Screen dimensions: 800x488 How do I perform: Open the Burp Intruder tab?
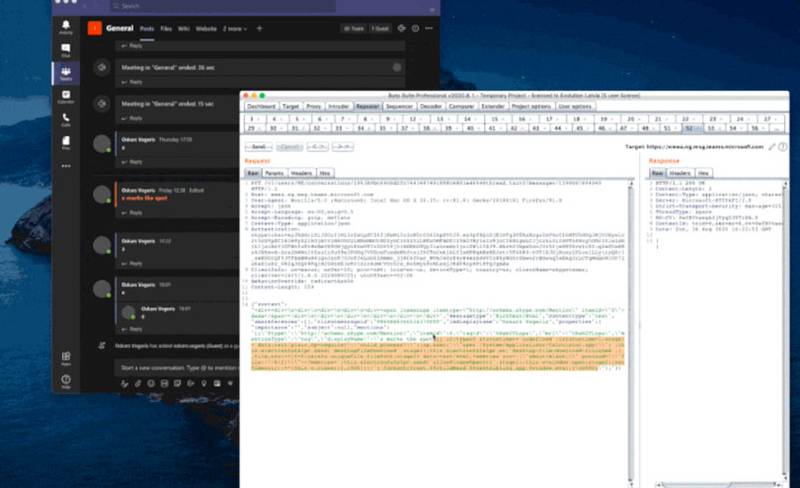click(x=338, y=106)
